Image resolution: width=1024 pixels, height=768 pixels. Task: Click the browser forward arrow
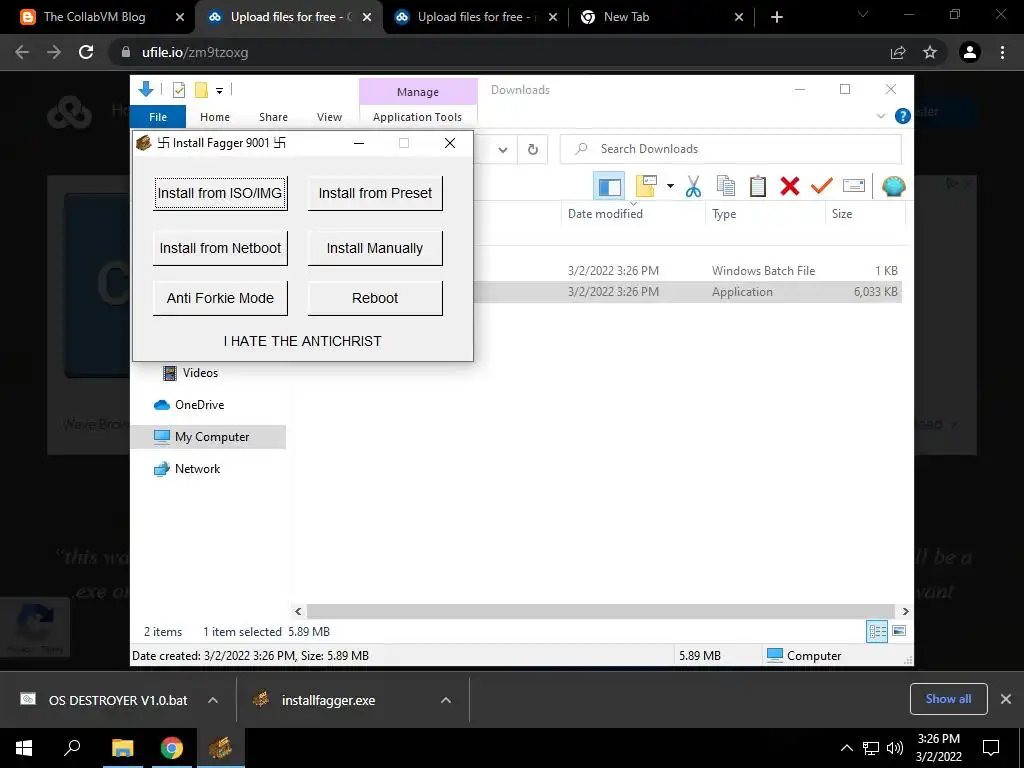[x=54, y=52]
